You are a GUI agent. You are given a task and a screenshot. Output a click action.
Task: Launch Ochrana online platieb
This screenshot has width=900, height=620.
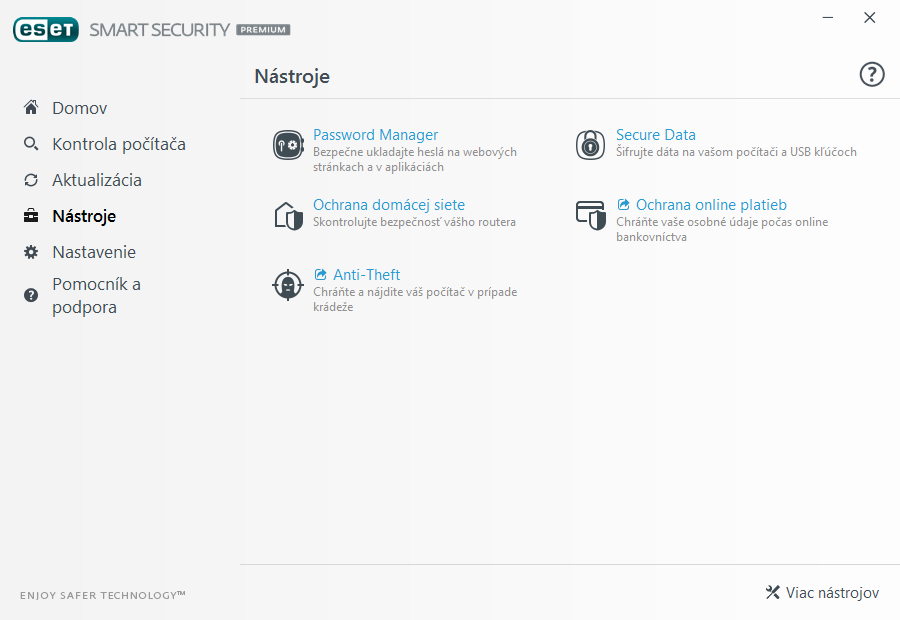pos(711,205)
